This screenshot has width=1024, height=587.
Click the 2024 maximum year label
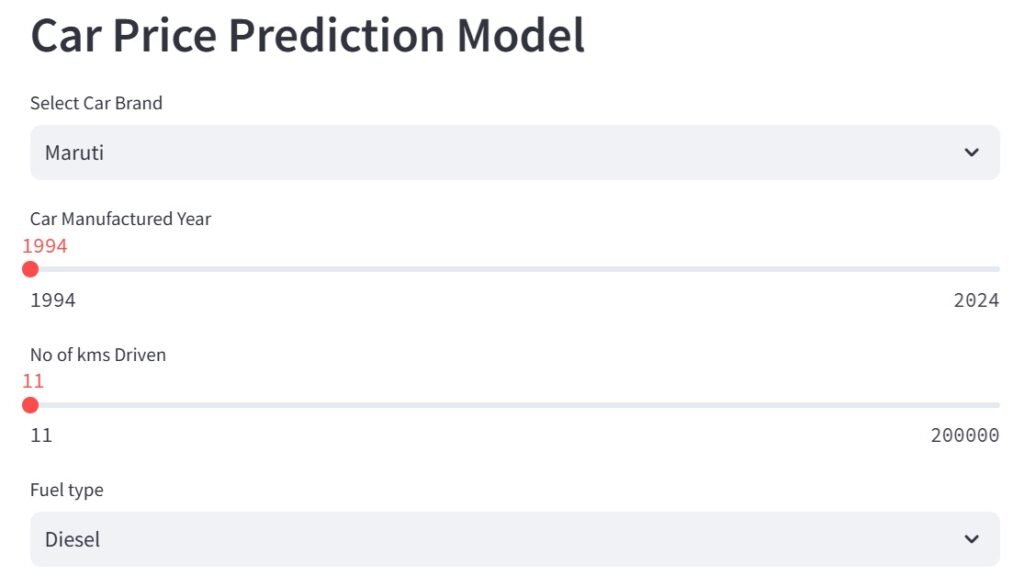[976, 300]
